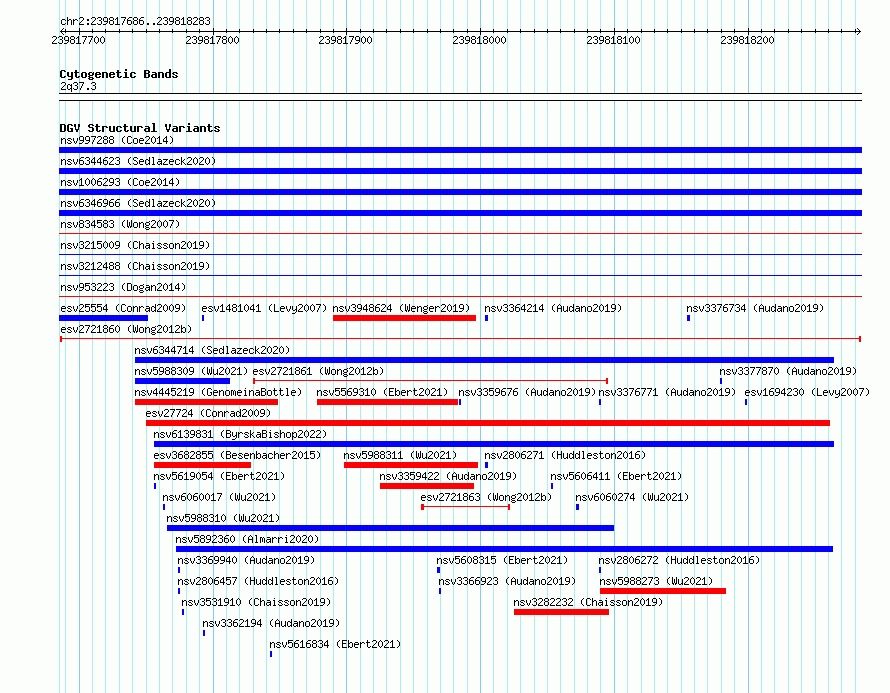Click the nsv5892360 (Almarri2020) label
The width and height of the screenshot is (890, 693).
pyautogui.click(x=247, y=539)
